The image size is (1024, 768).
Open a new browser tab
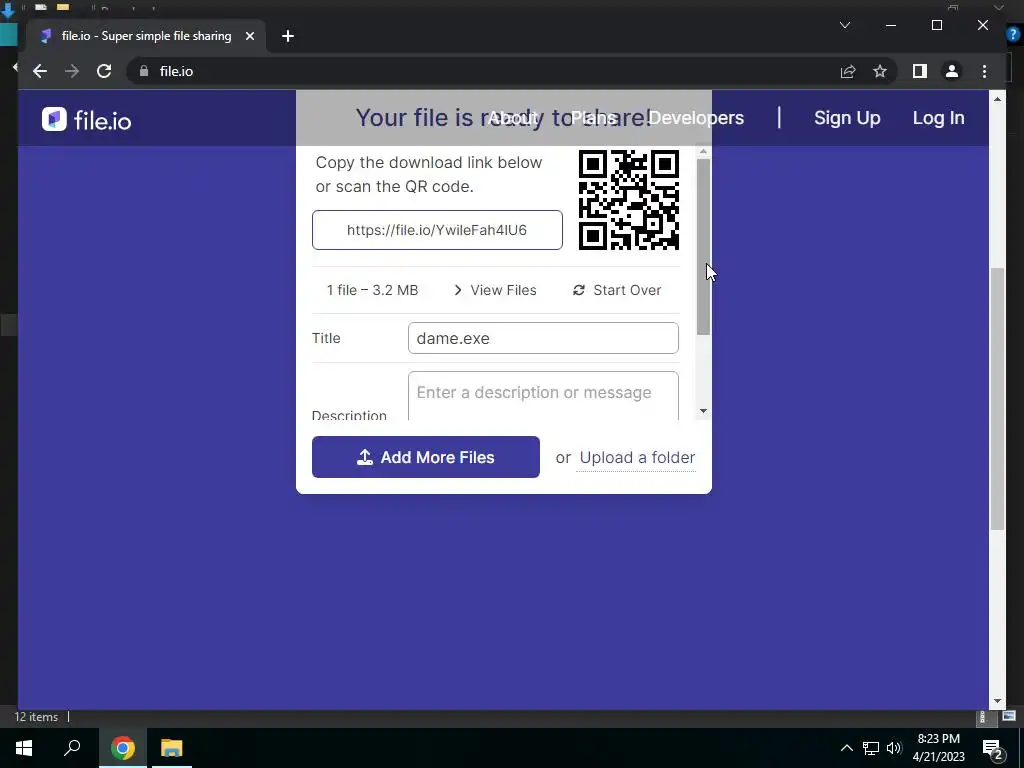click(x=288, y=36)
